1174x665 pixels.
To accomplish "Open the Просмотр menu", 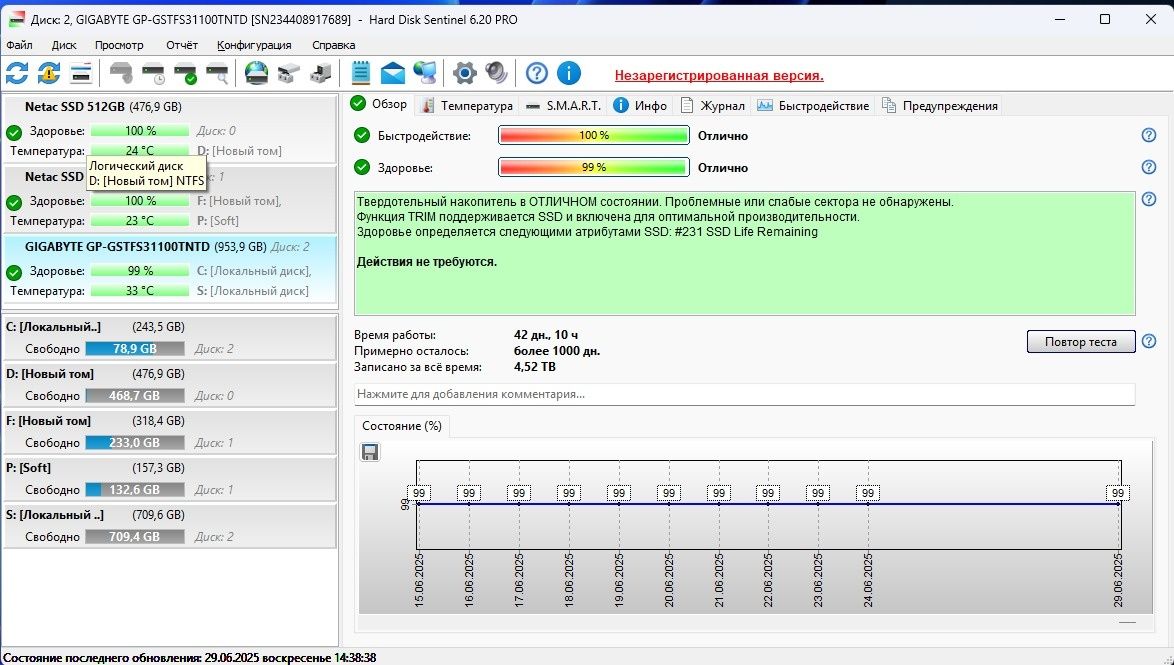I will pos(119,45).
